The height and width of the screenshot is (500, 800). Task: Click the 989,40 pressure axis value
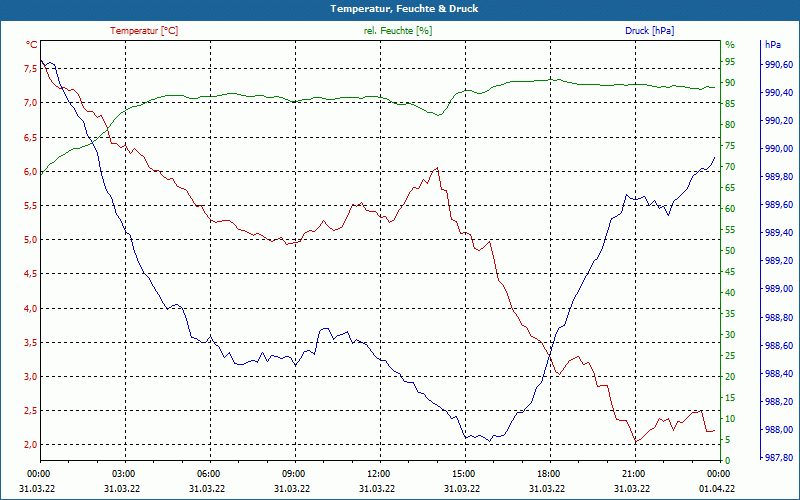click(779, 233)
